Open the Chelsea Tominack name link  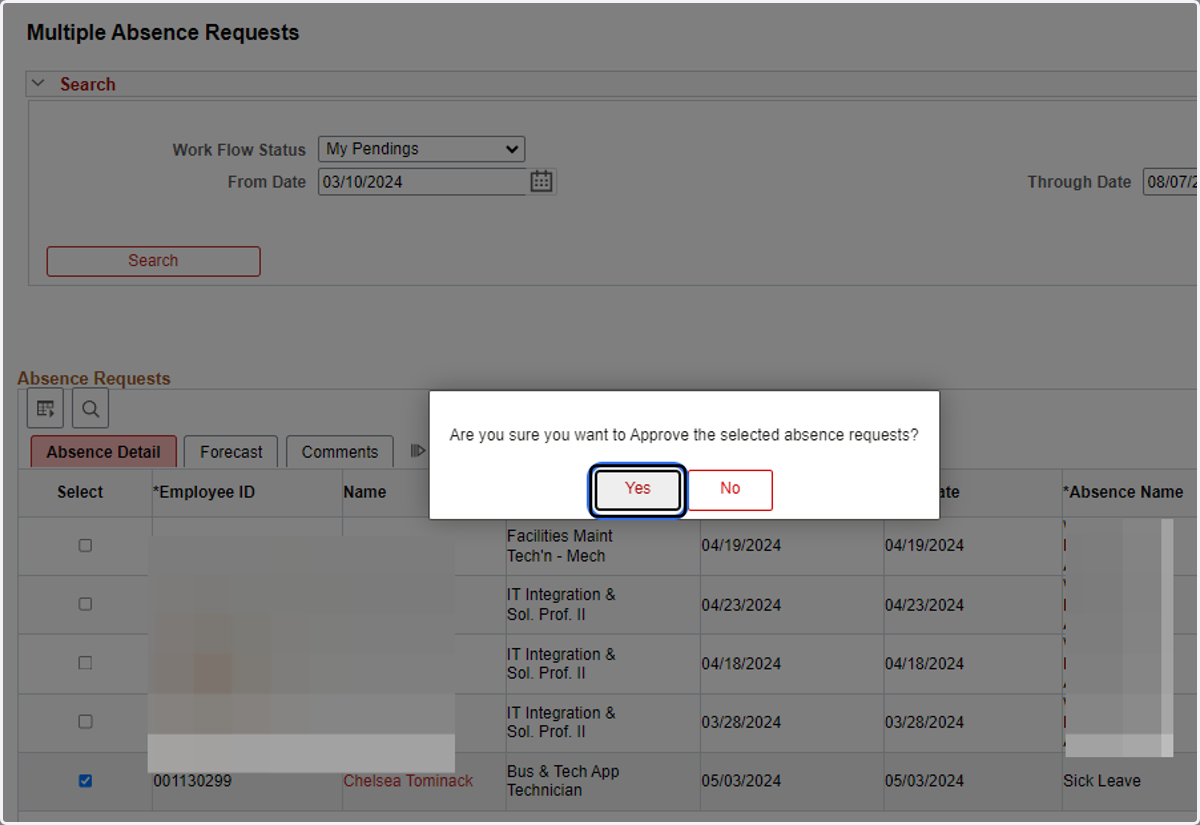[x=408, y=781]
